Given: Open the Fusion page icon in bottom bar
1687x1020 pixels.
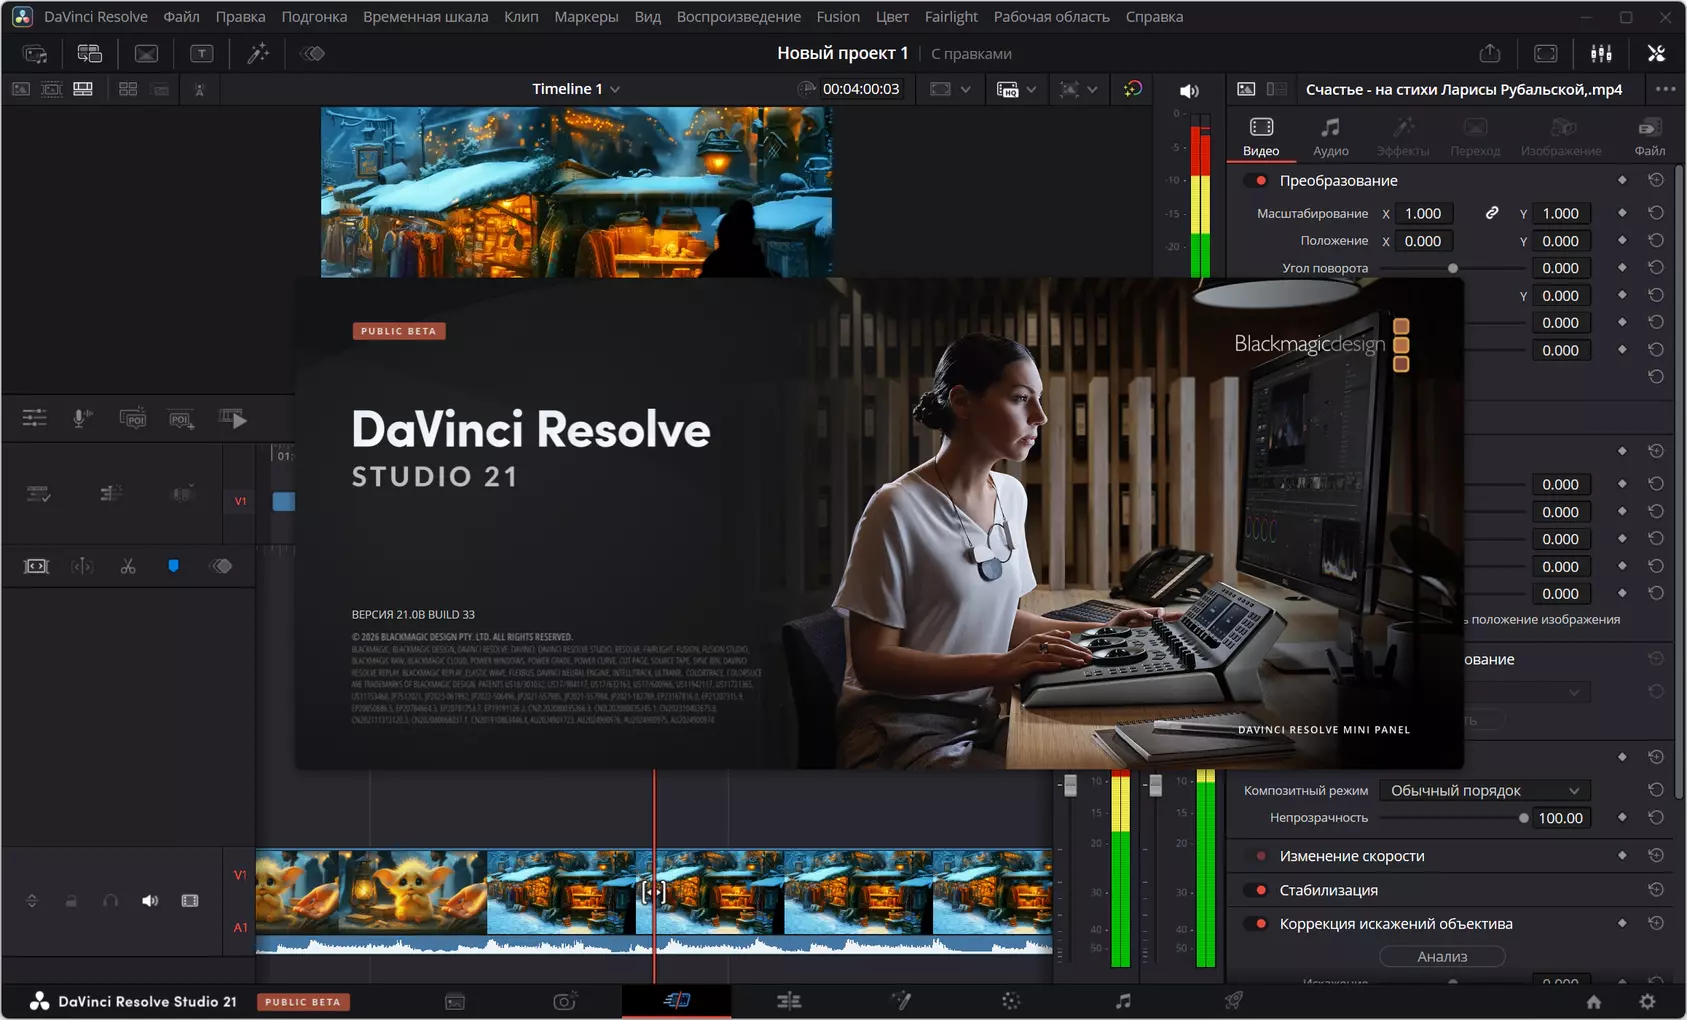Looking at the screenshot, I should [x=900, y=1001].
